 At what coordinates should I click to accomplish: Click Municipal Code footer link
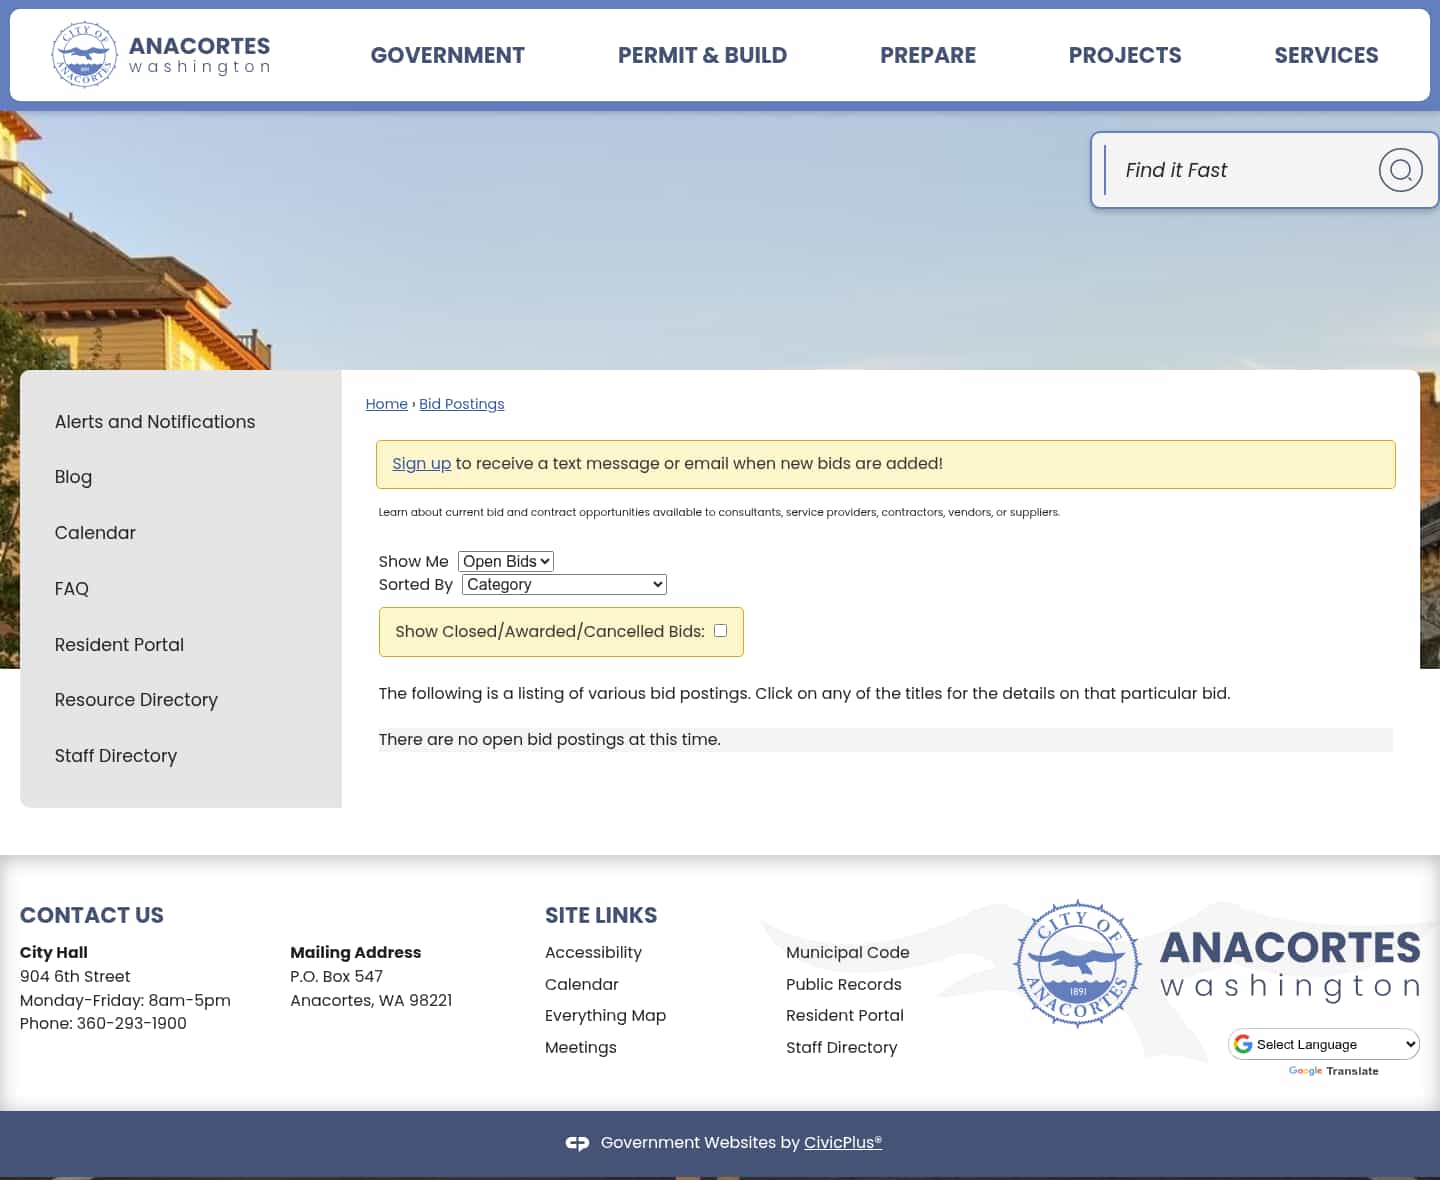pos(848,953)
